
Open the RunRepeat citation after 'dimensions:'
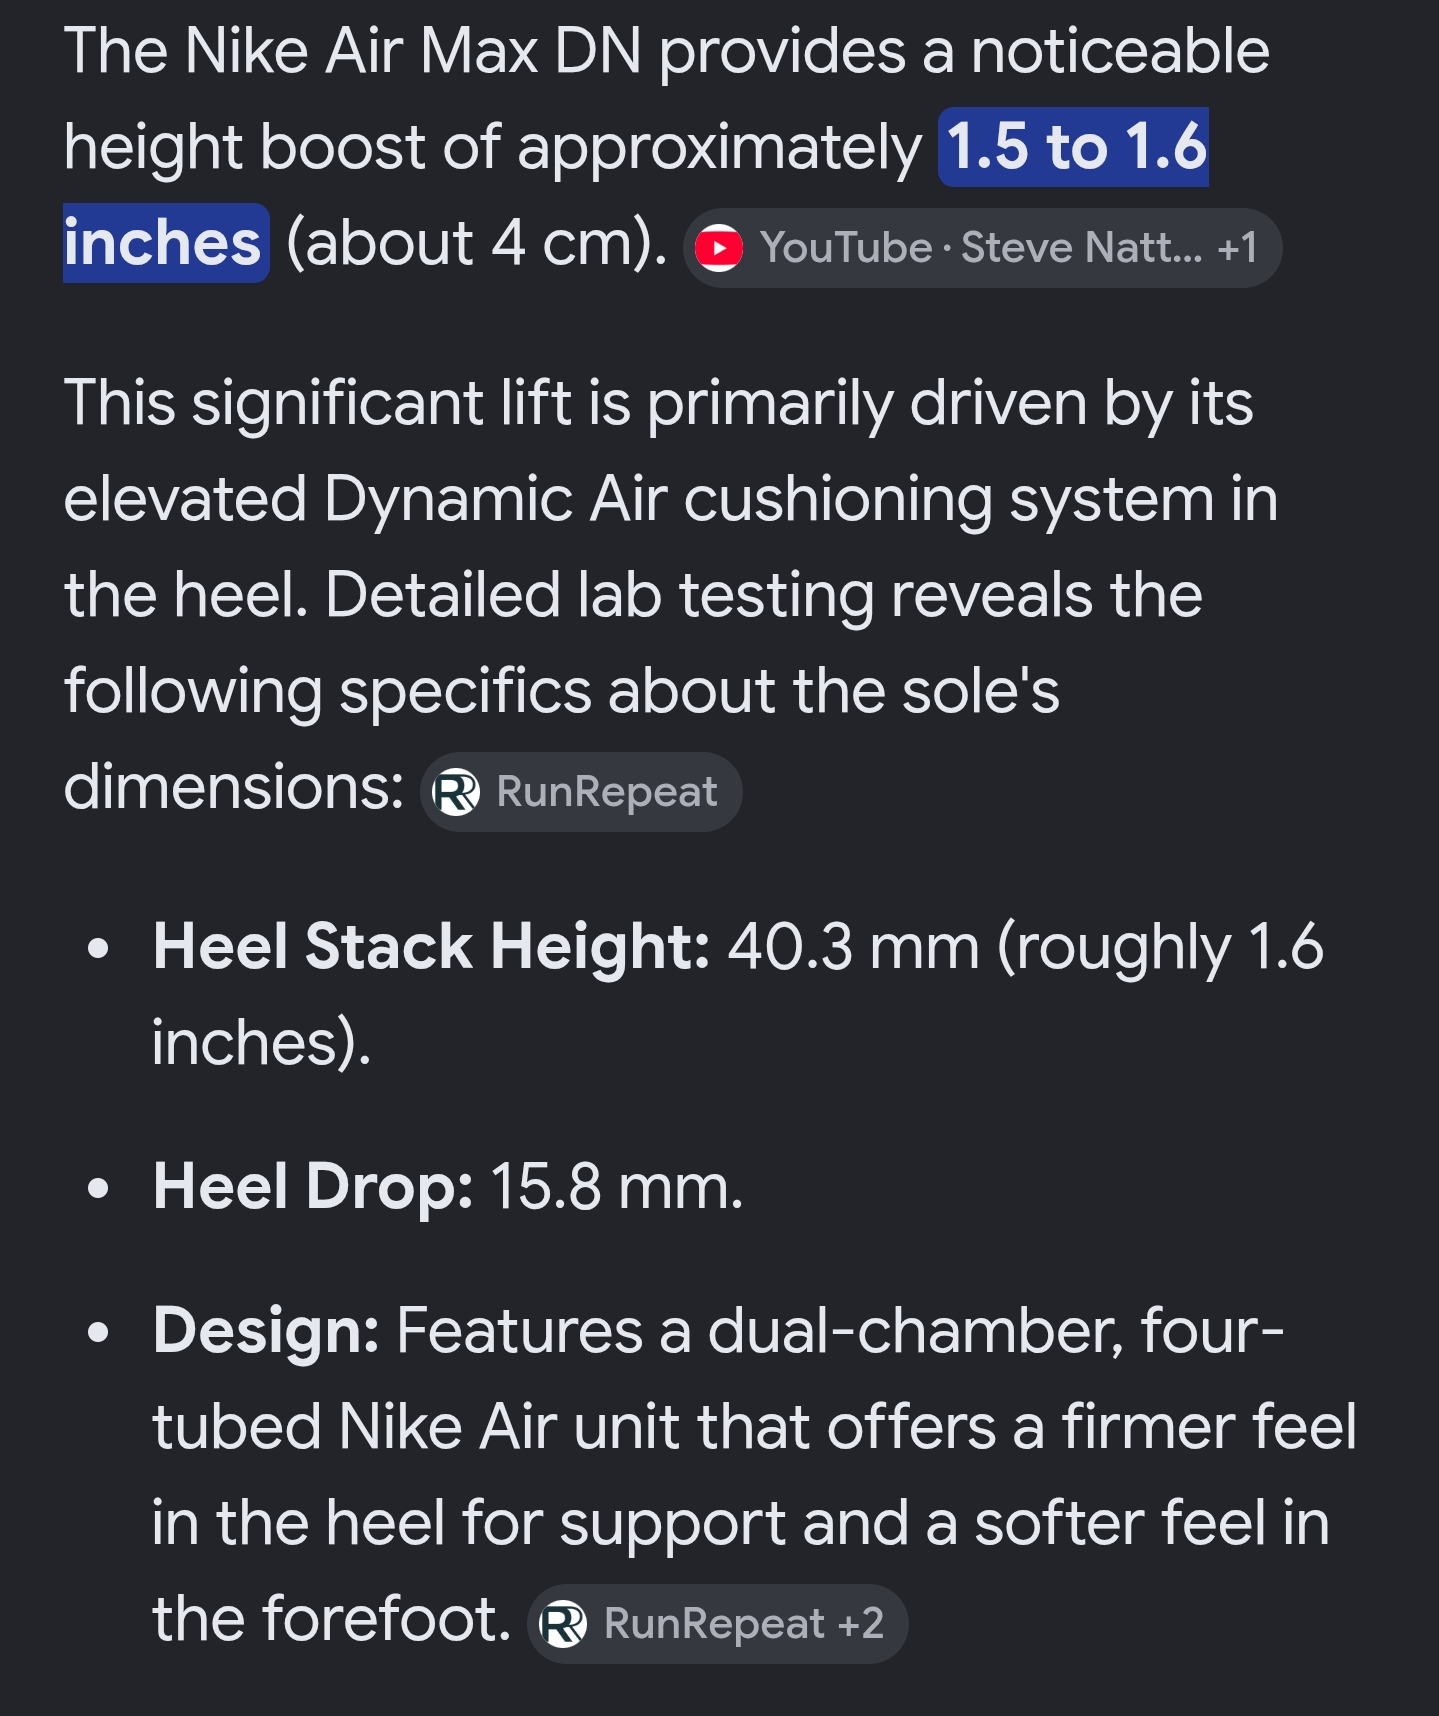[581, 792]
